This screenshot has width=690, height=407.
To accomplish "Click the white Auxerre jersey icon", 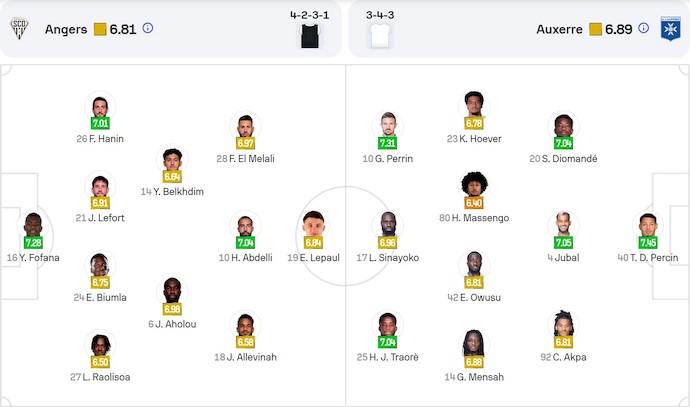I will [378, 37].
